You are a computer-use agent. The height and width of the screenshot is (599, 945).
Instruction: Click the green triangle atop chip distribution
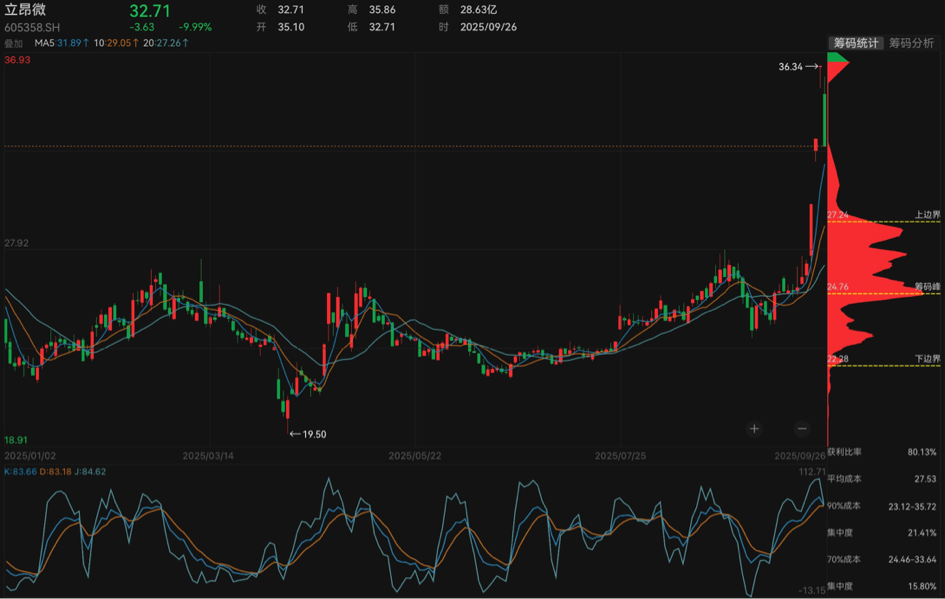point(837,57)
